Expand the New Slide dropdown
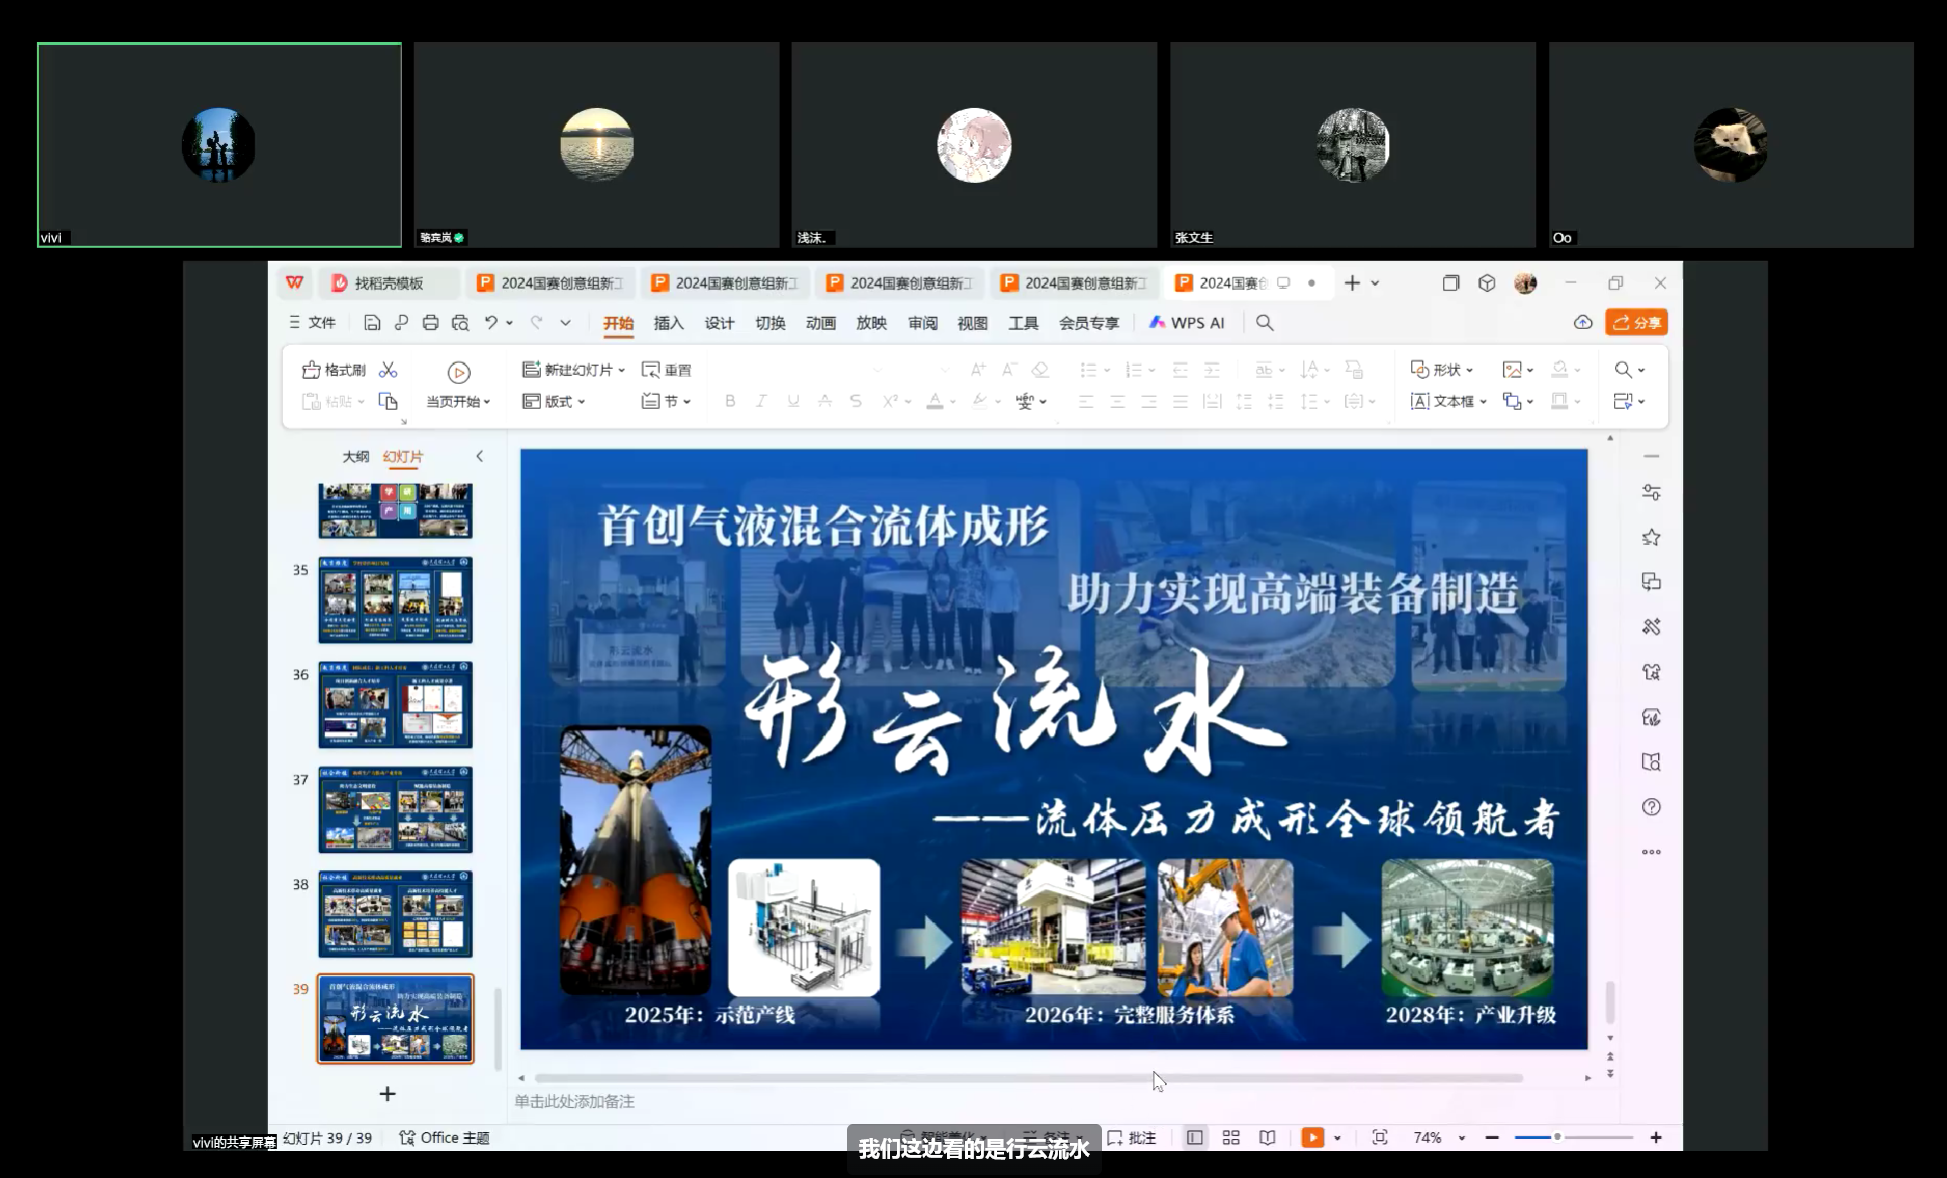The height and width of the screenshot is (1178, 1947). 621,370
